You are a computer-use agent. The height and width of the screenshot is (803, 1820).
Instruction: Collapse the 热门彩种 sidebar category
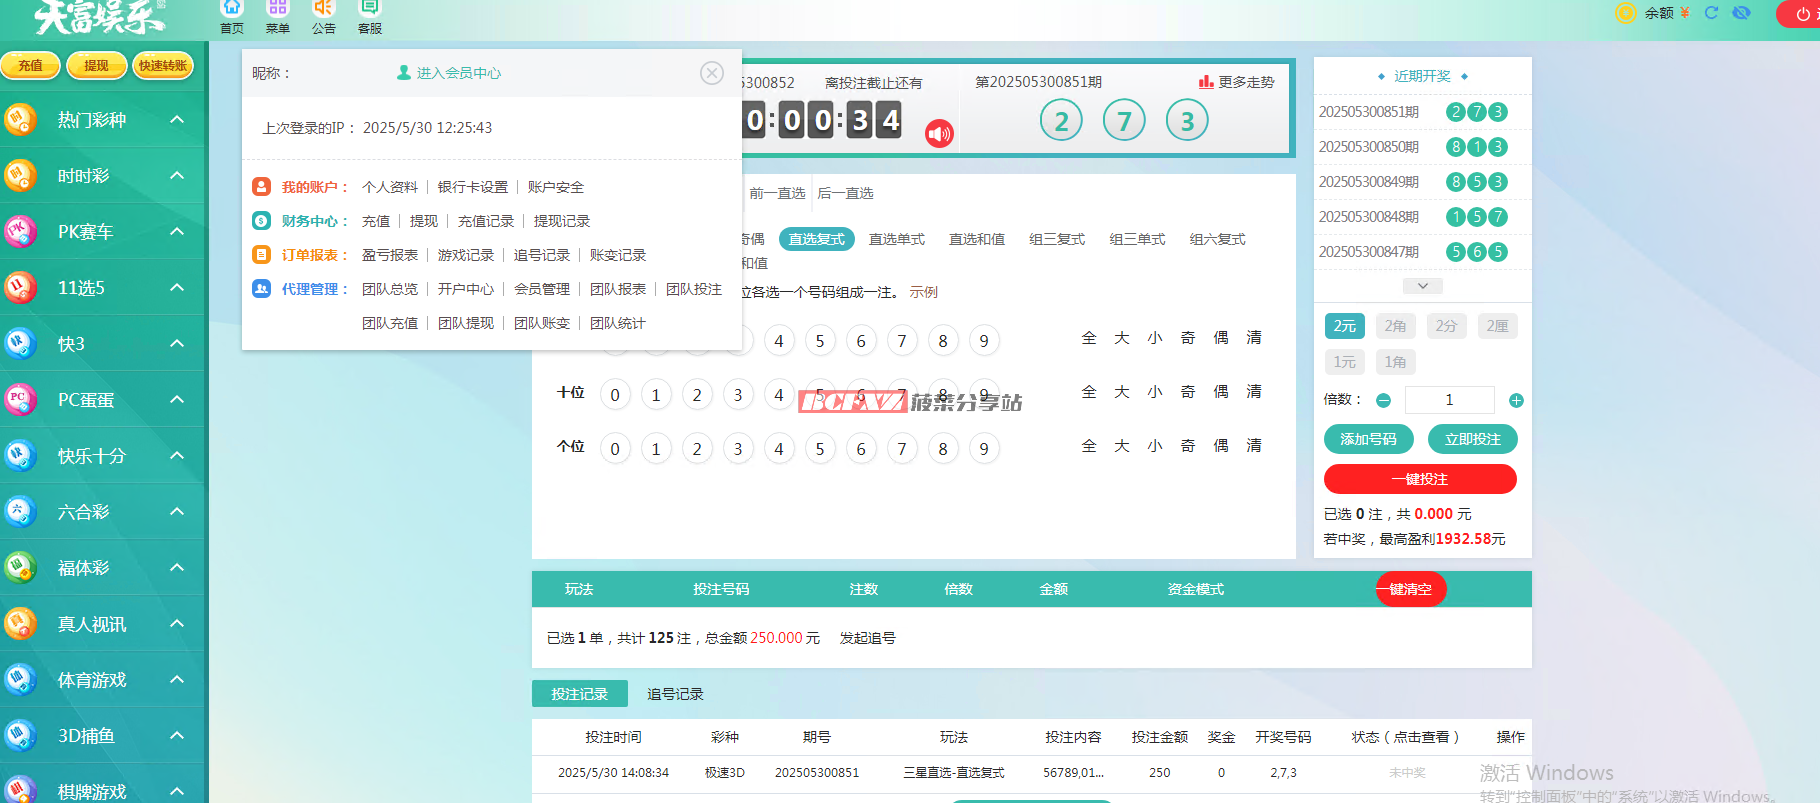click(177, 120)
